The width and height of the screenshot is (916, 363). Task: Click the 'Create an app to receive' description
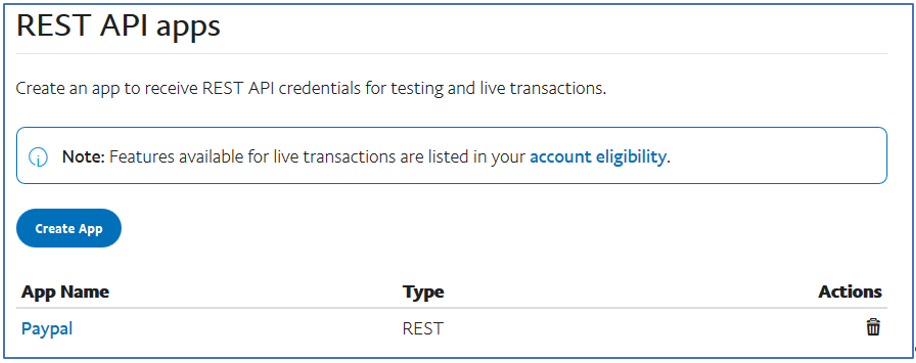point(107,89)
